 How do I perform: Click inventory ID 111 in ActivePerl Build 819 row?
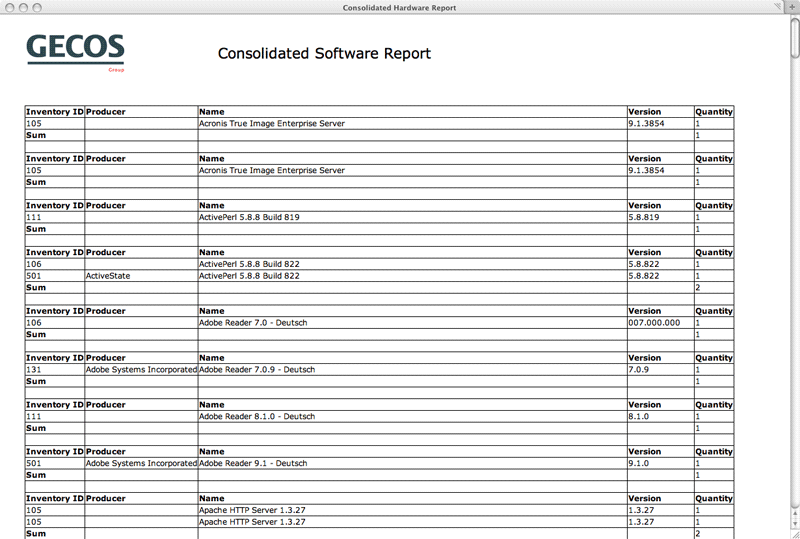point(34,217)
